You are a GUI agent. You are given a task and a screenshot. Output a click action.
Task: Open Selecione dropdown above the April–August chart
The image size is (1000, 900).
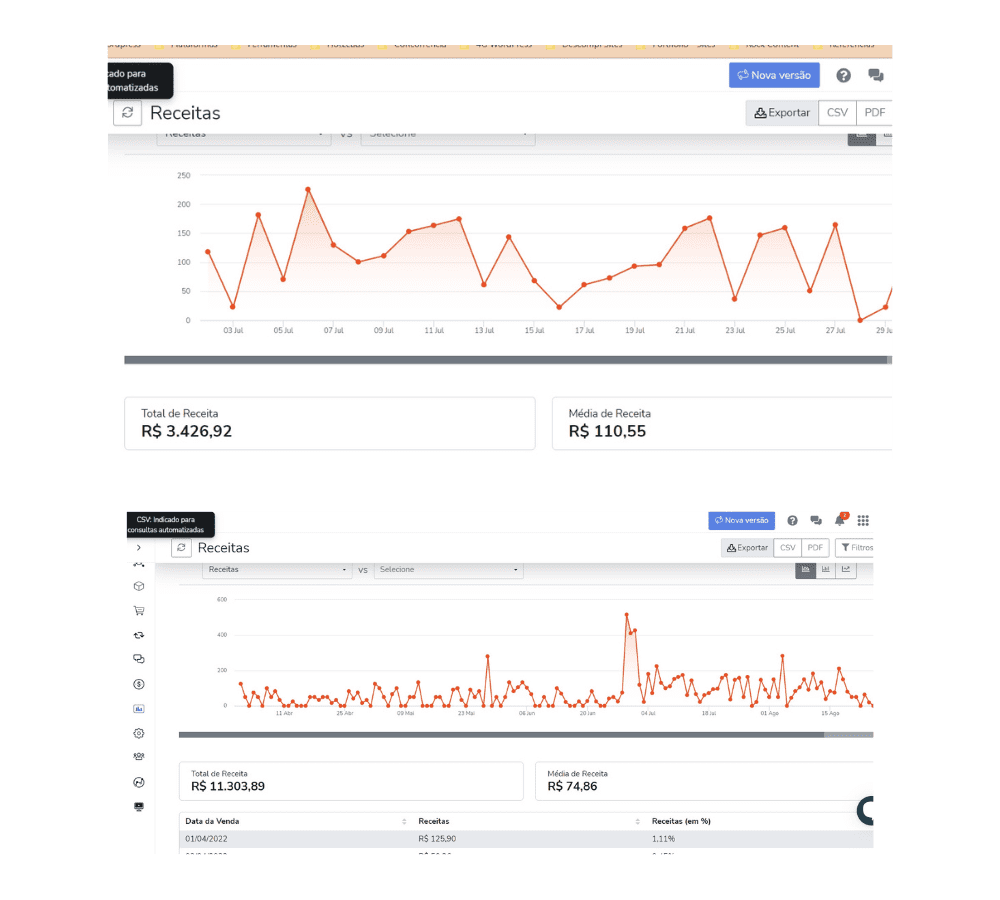[448, 570]
